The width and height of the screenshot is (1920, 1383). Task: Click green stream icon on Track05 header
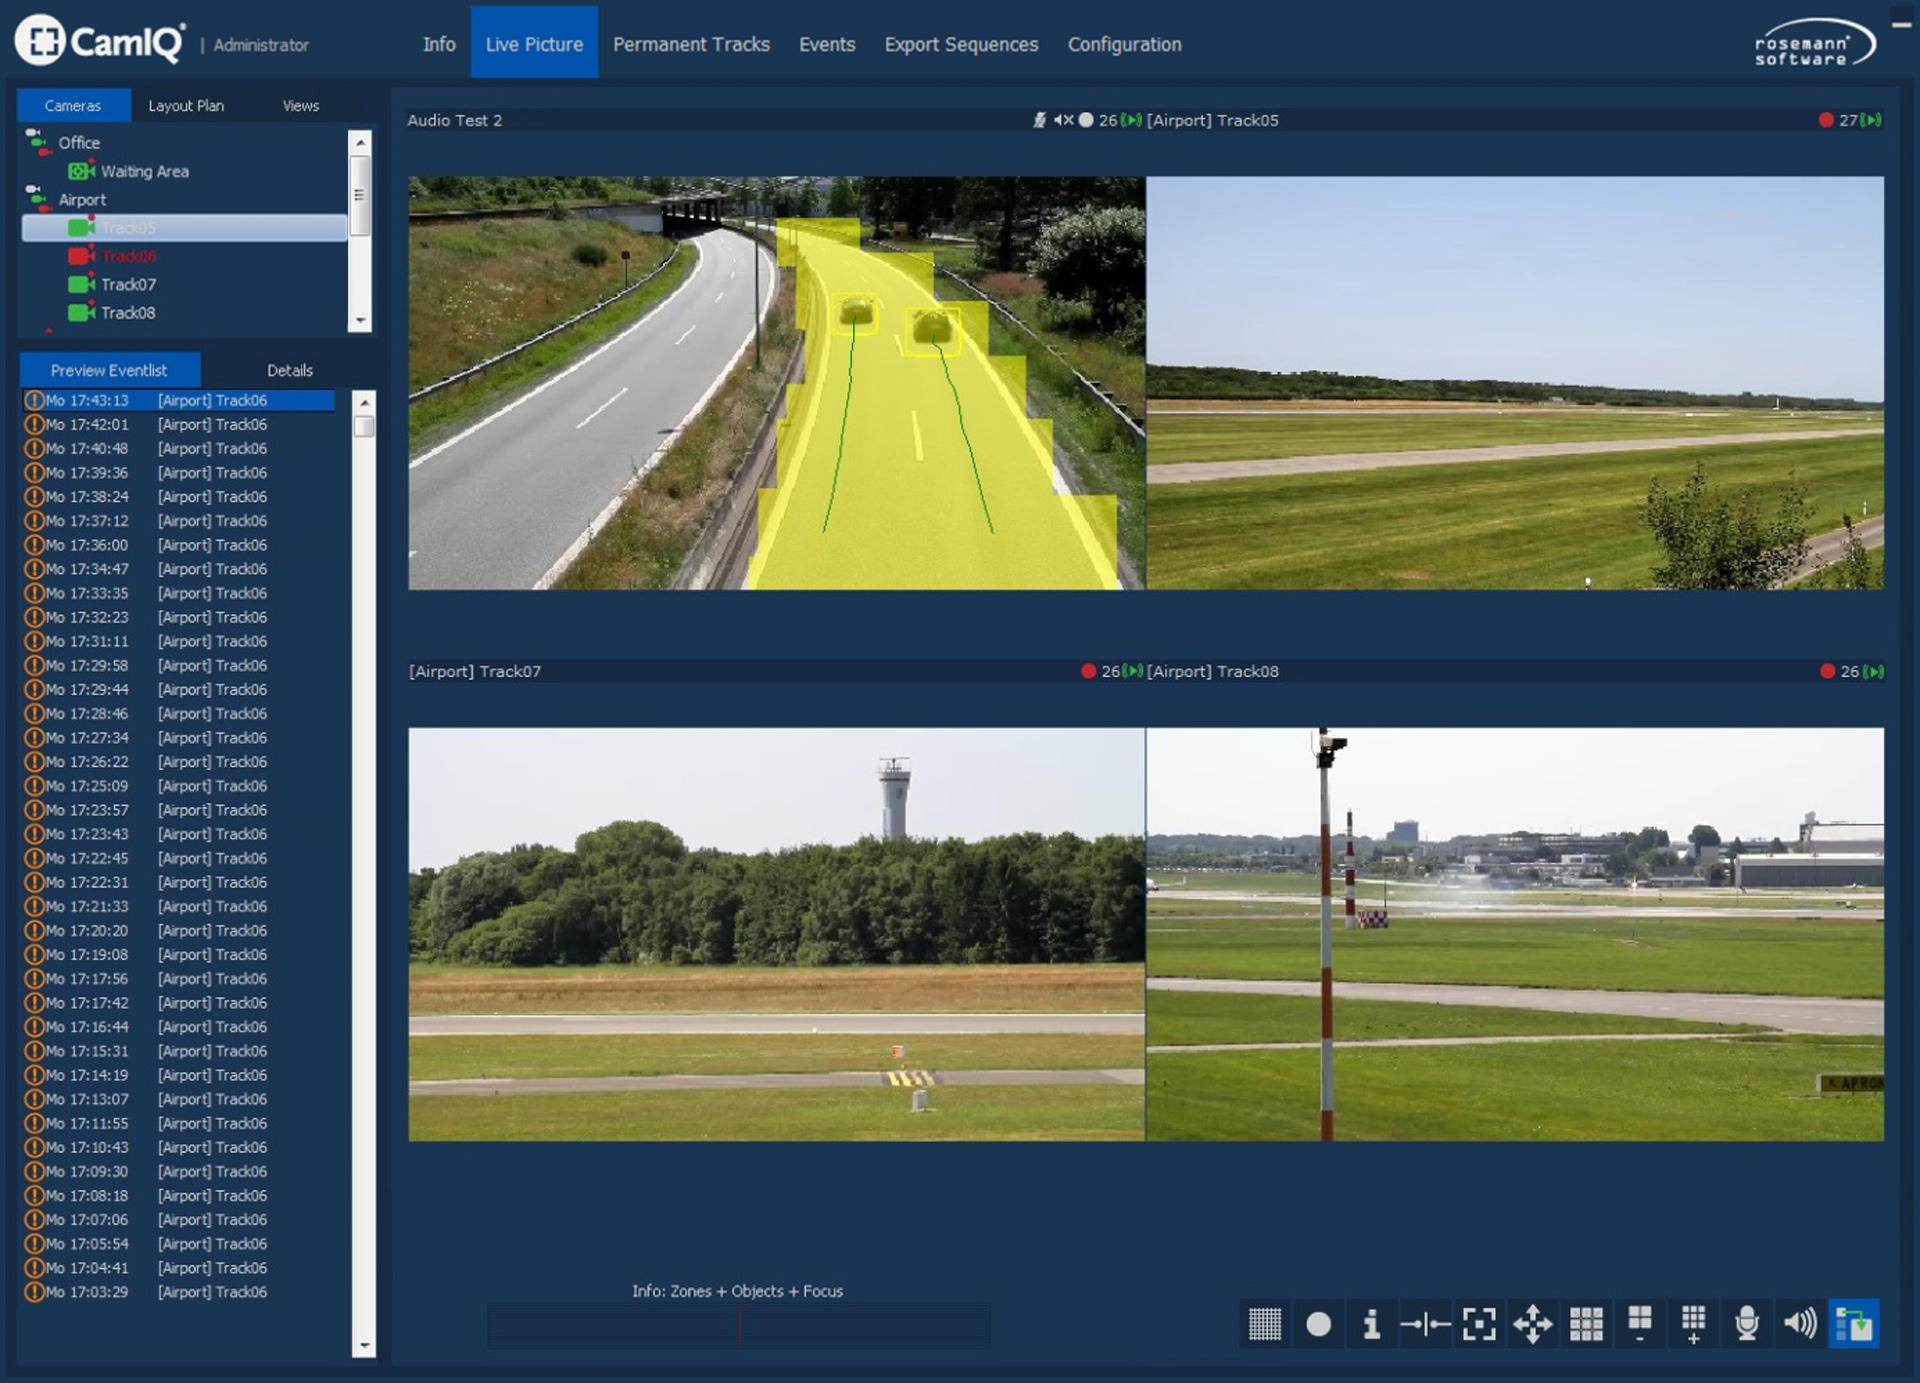pos(1872,120)
